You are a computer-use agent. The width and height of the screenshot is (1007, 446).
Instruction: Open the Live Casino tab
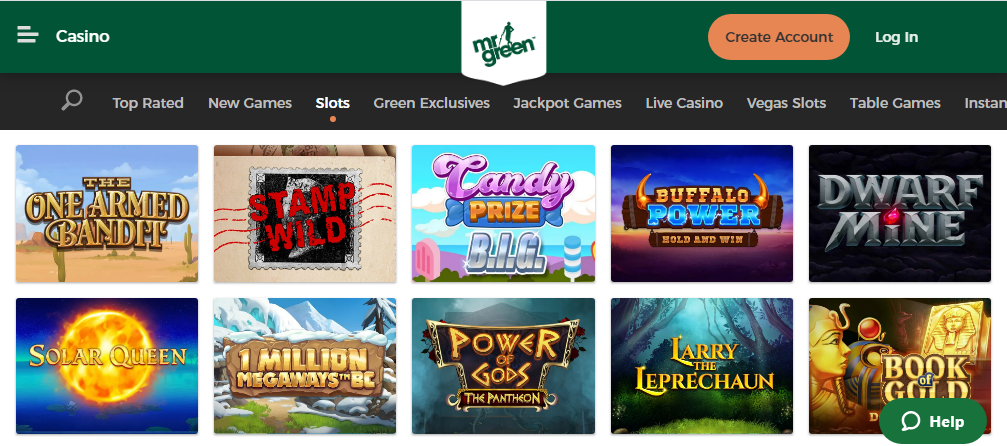(684, 103)
